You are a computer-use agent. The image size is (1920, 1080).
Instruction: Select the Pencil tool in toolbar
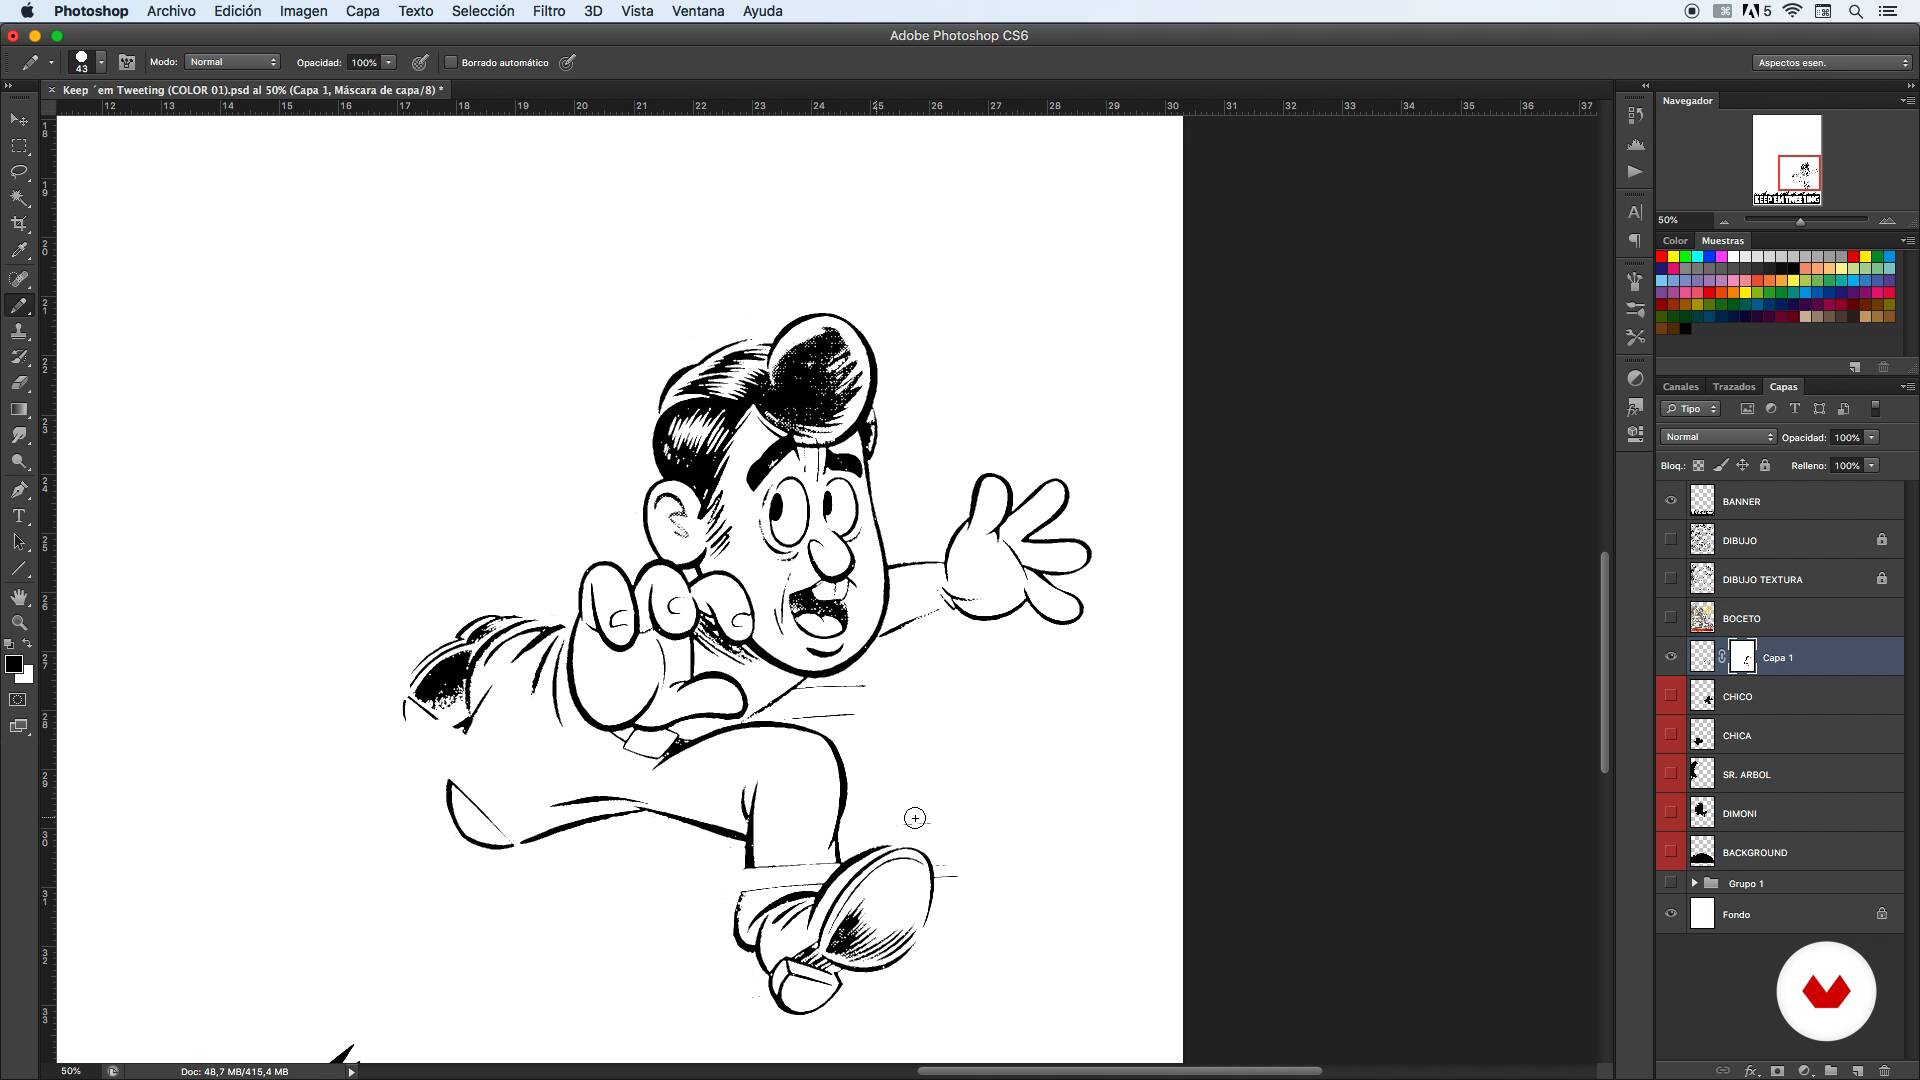click(19, 306)
